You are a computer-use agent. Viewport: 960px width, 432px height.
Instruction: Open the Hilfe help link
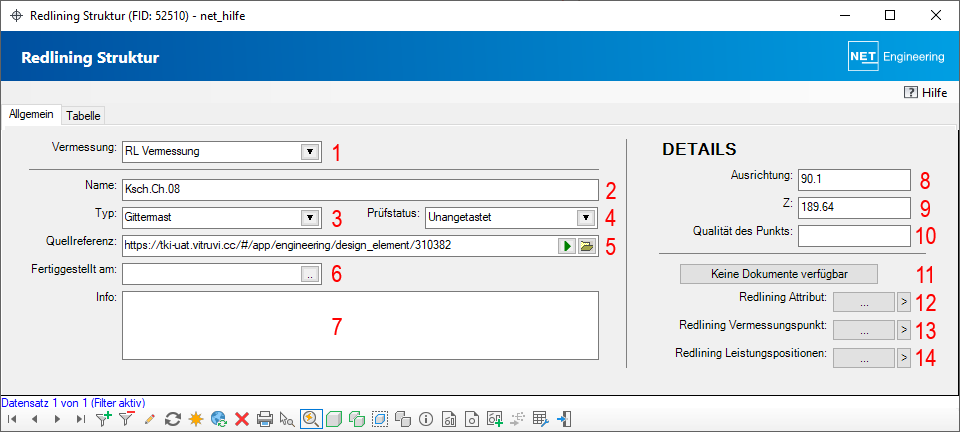[925, 92]
